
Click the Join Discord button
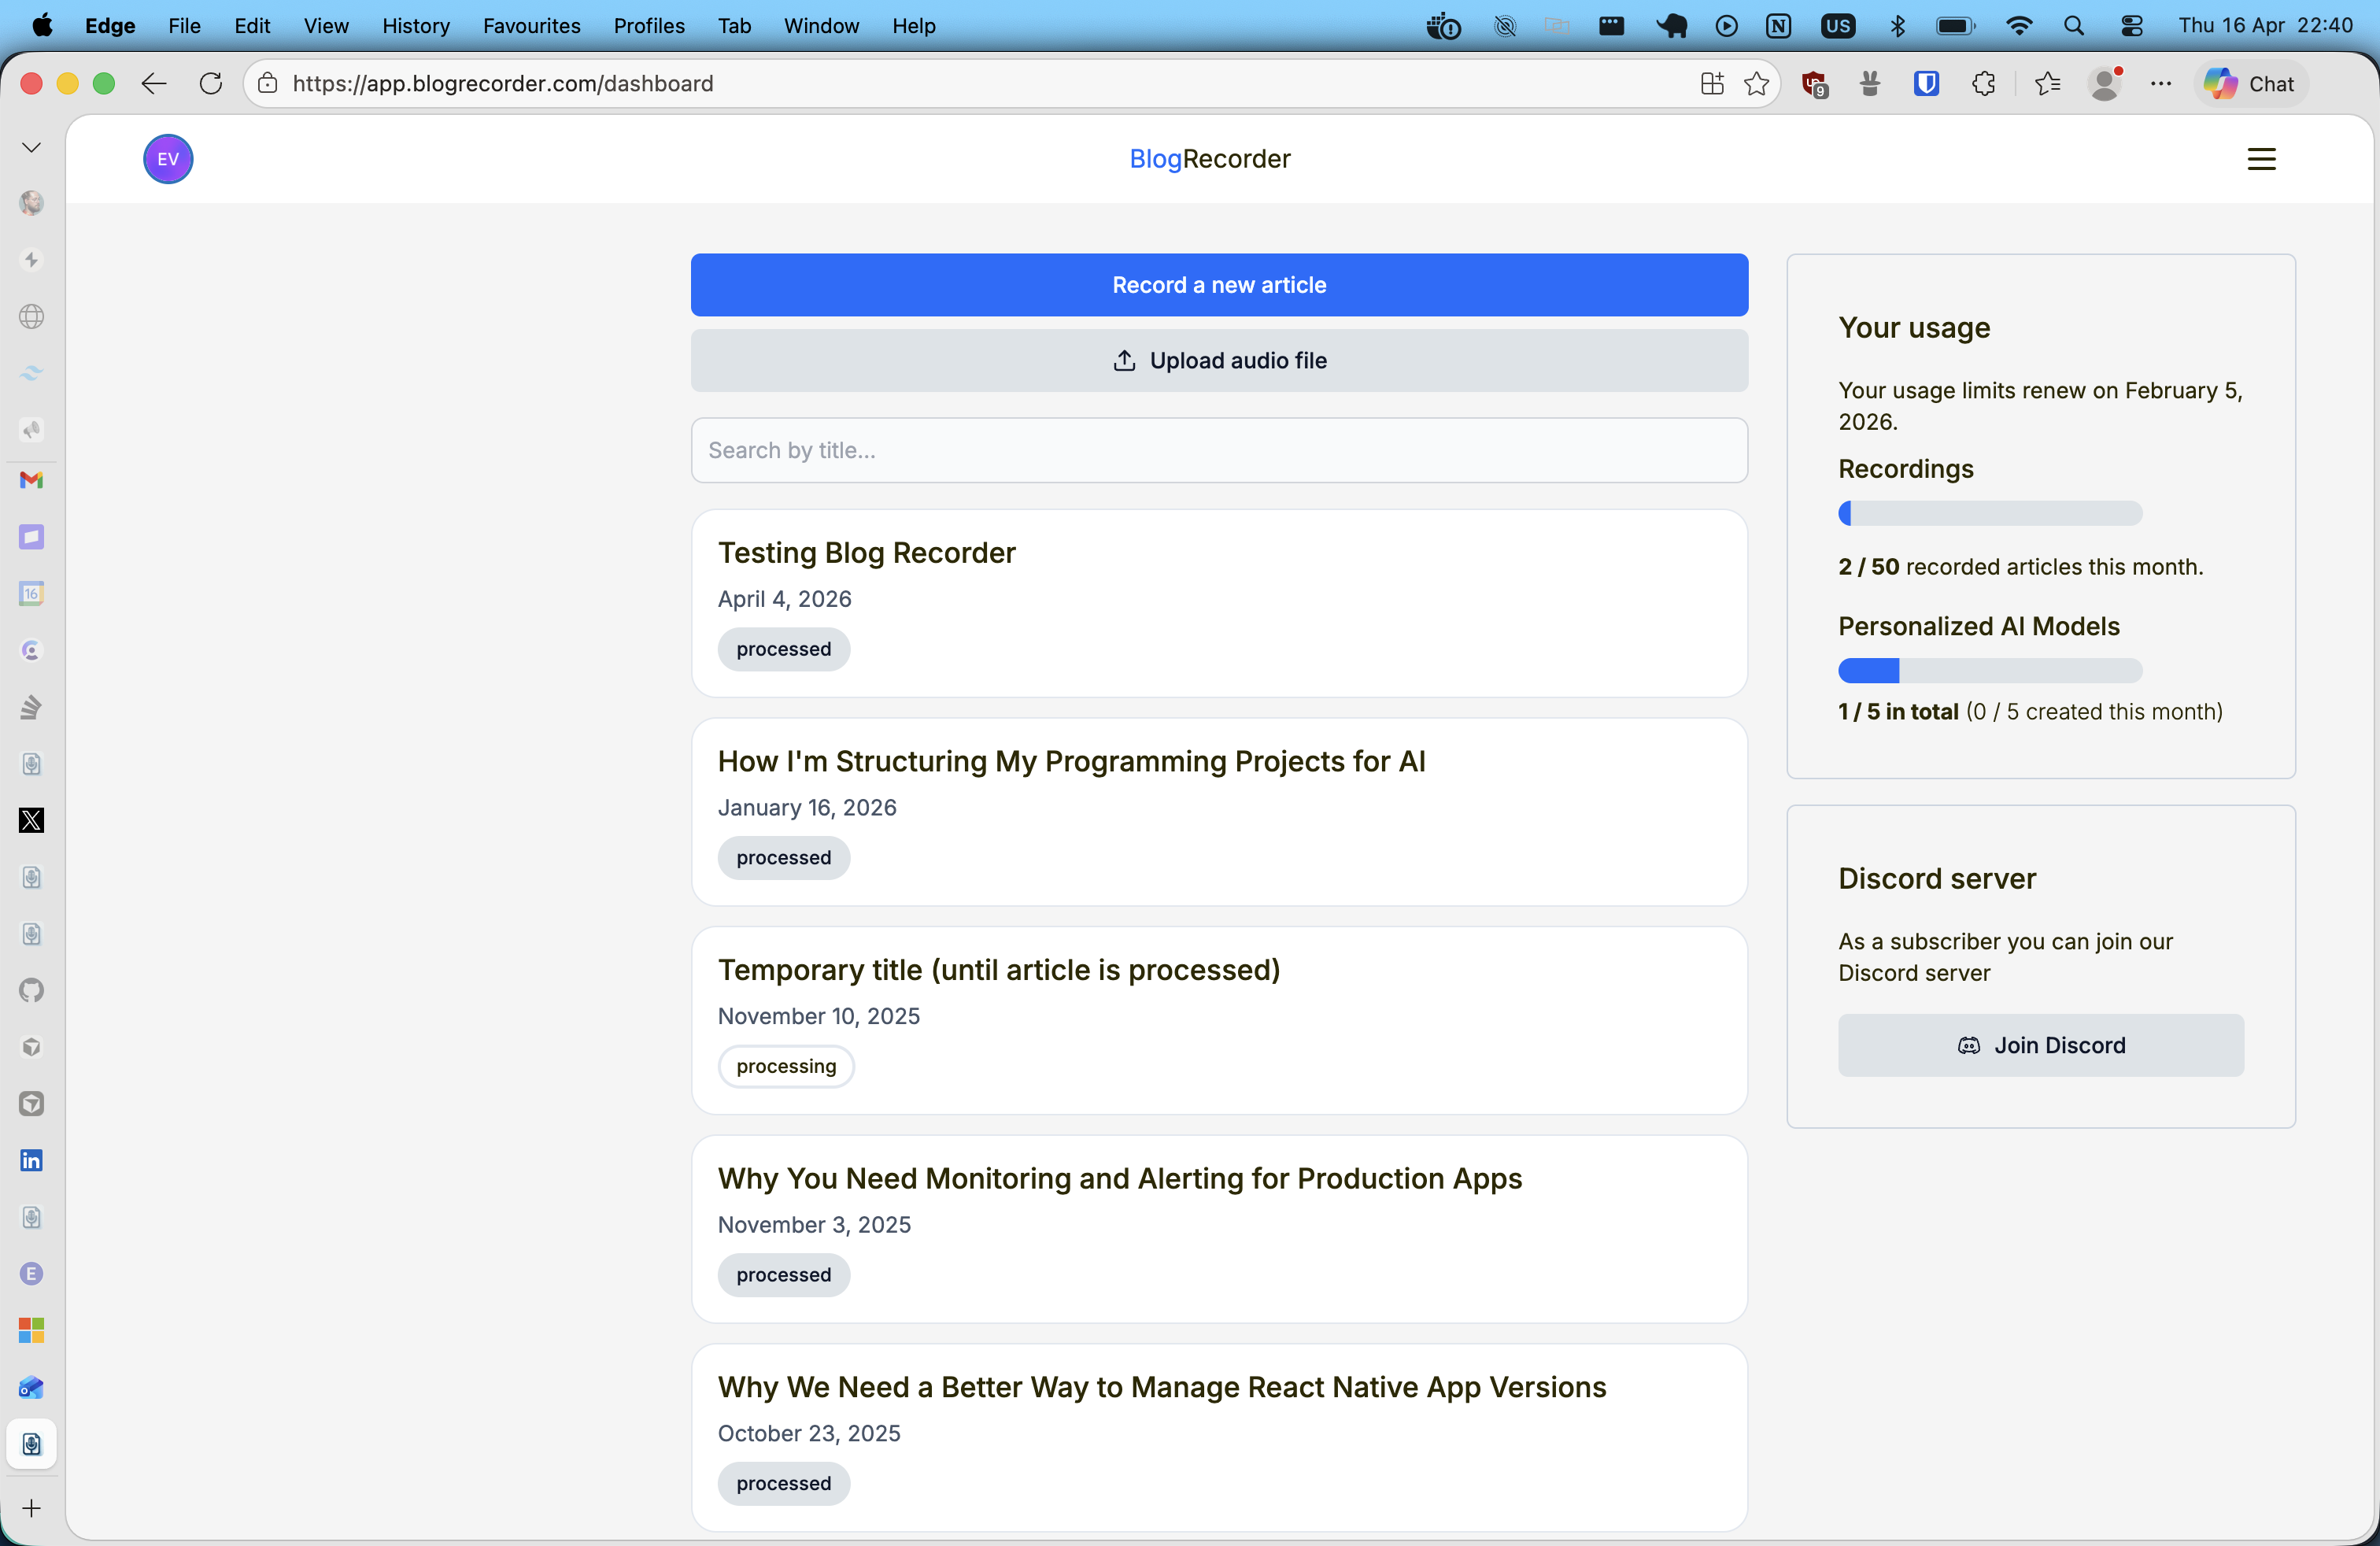2040,1045
